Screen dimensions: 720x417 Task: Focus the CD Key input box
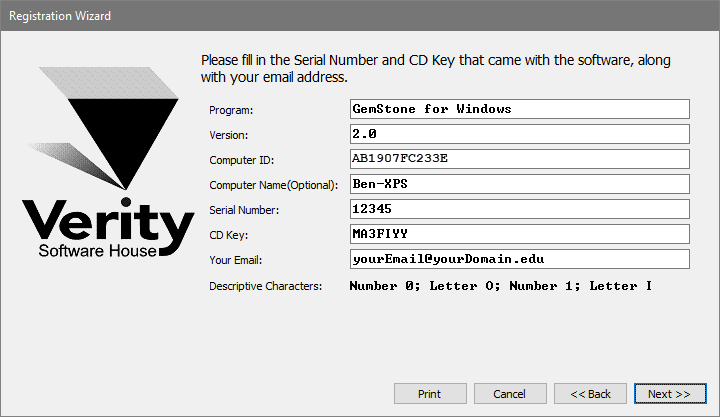(x=519, y=234)
